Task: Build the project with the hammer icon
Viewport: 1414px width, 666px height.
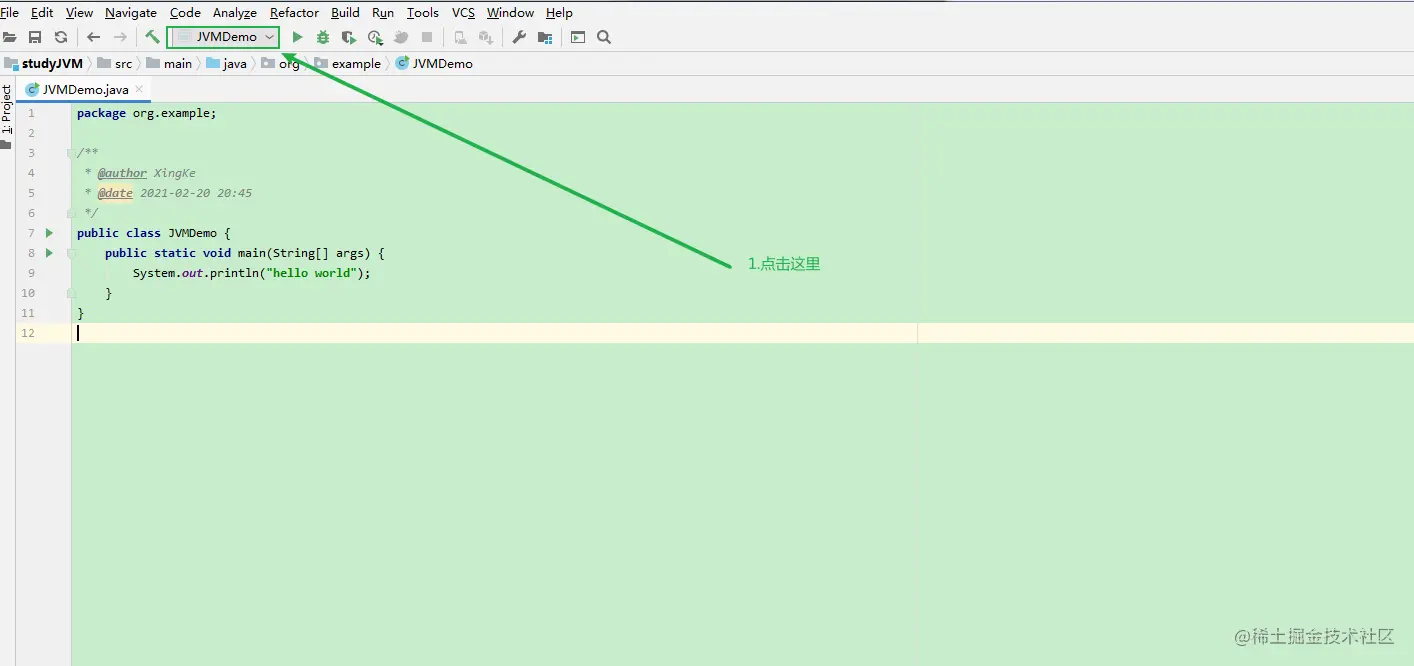Action: coord(152,37)
